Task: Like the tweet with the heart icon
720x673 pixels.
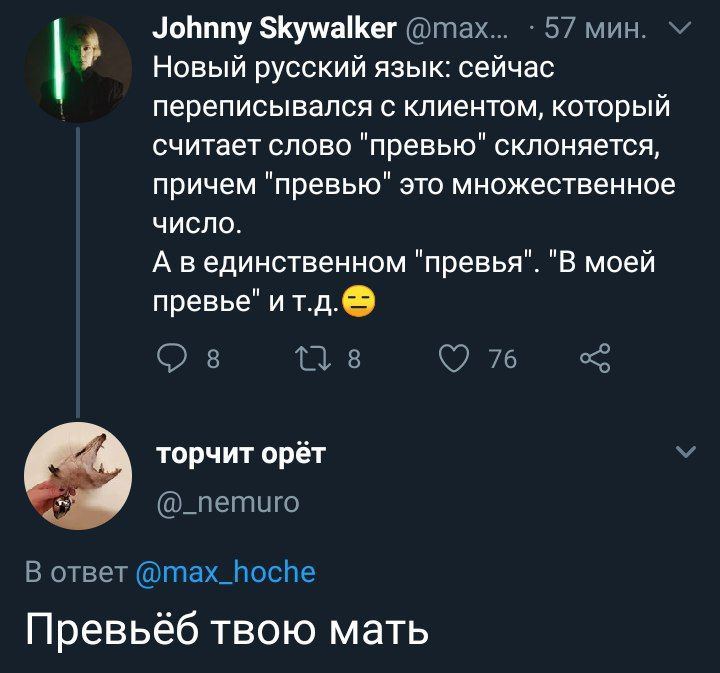Action: (x=458, y=358)
